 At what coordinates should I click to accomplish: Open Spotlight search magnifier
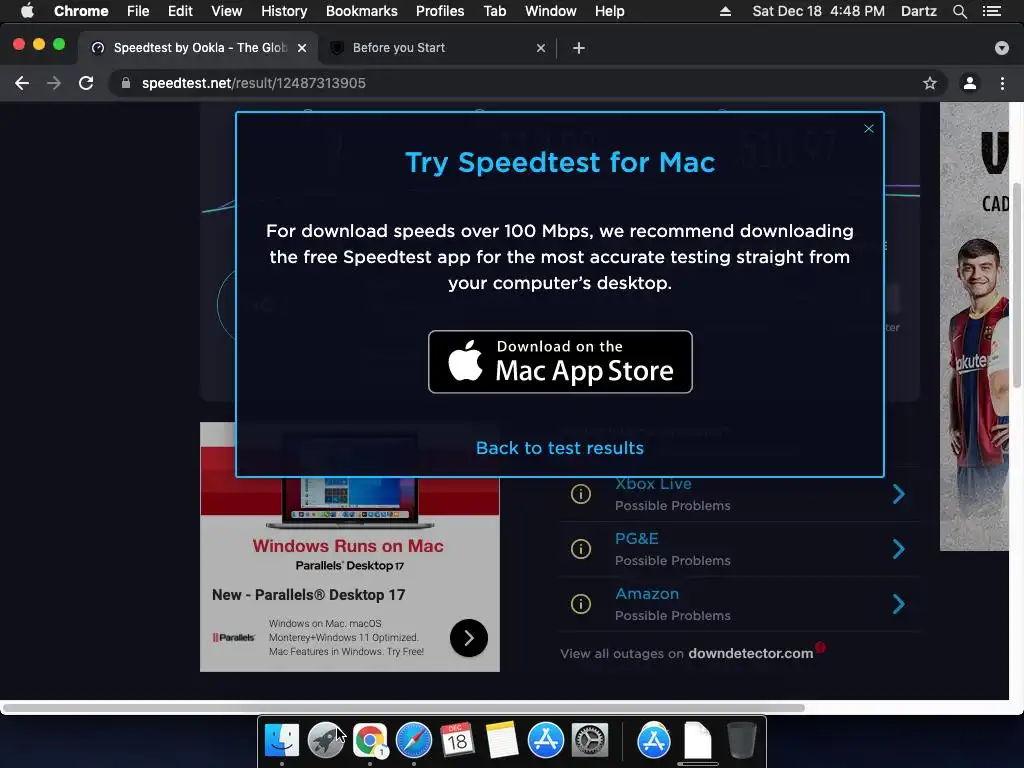[x=959, y=11]
